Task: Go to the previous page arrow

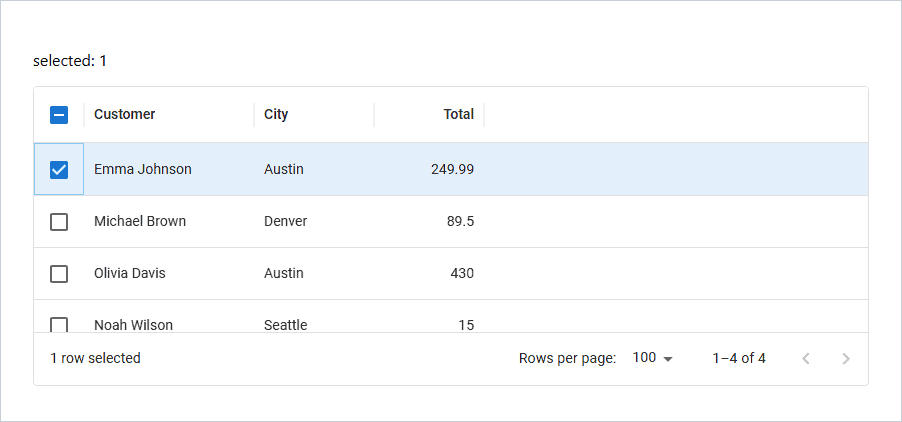Action: [x=806, y=359]
